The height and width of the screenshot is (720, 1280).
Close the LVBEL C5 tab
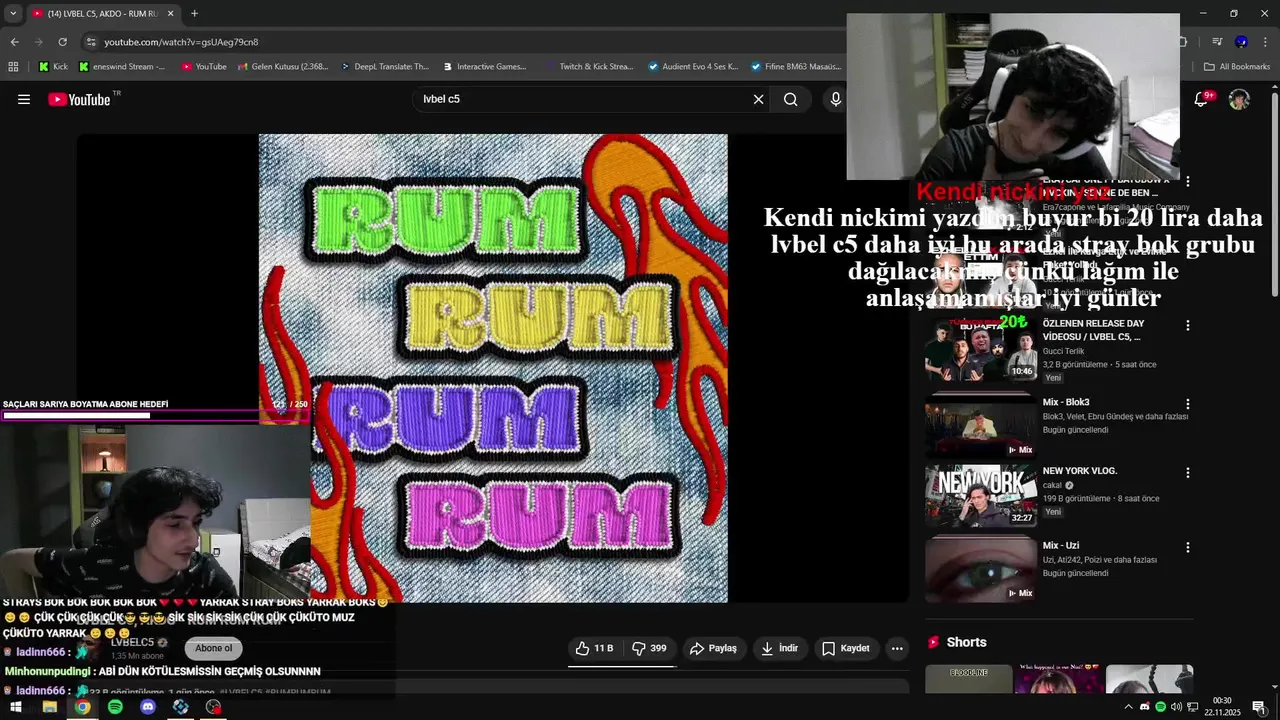170,13
